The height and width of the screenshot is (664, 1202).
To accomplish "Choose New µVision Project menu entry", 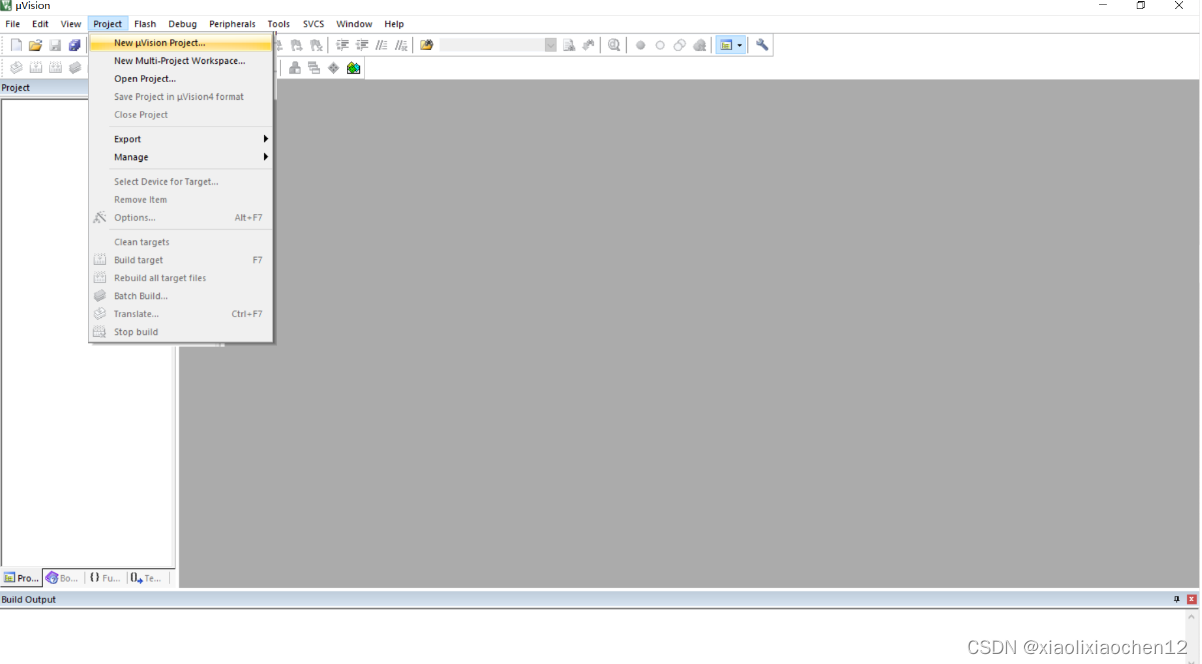I will click(181, 43).
